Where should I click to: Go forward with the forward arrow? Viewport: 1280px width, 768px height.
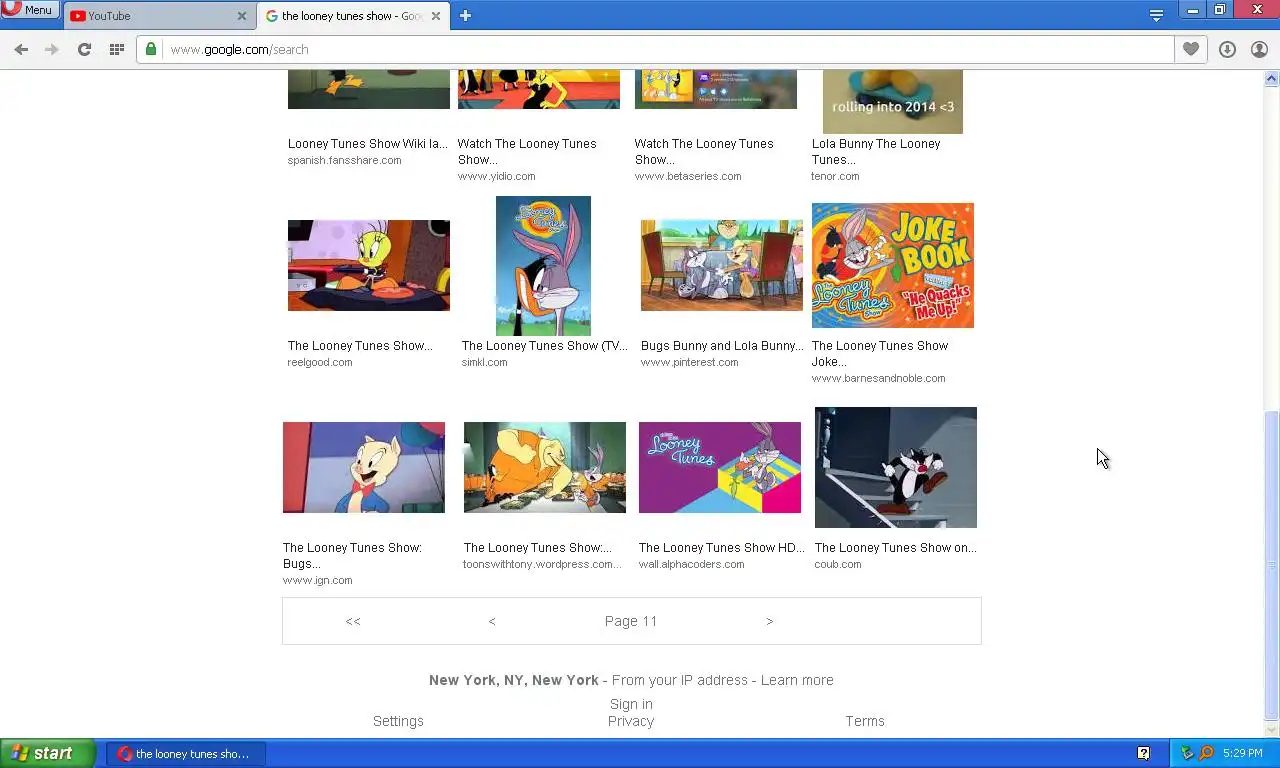(x=52, y=49)
